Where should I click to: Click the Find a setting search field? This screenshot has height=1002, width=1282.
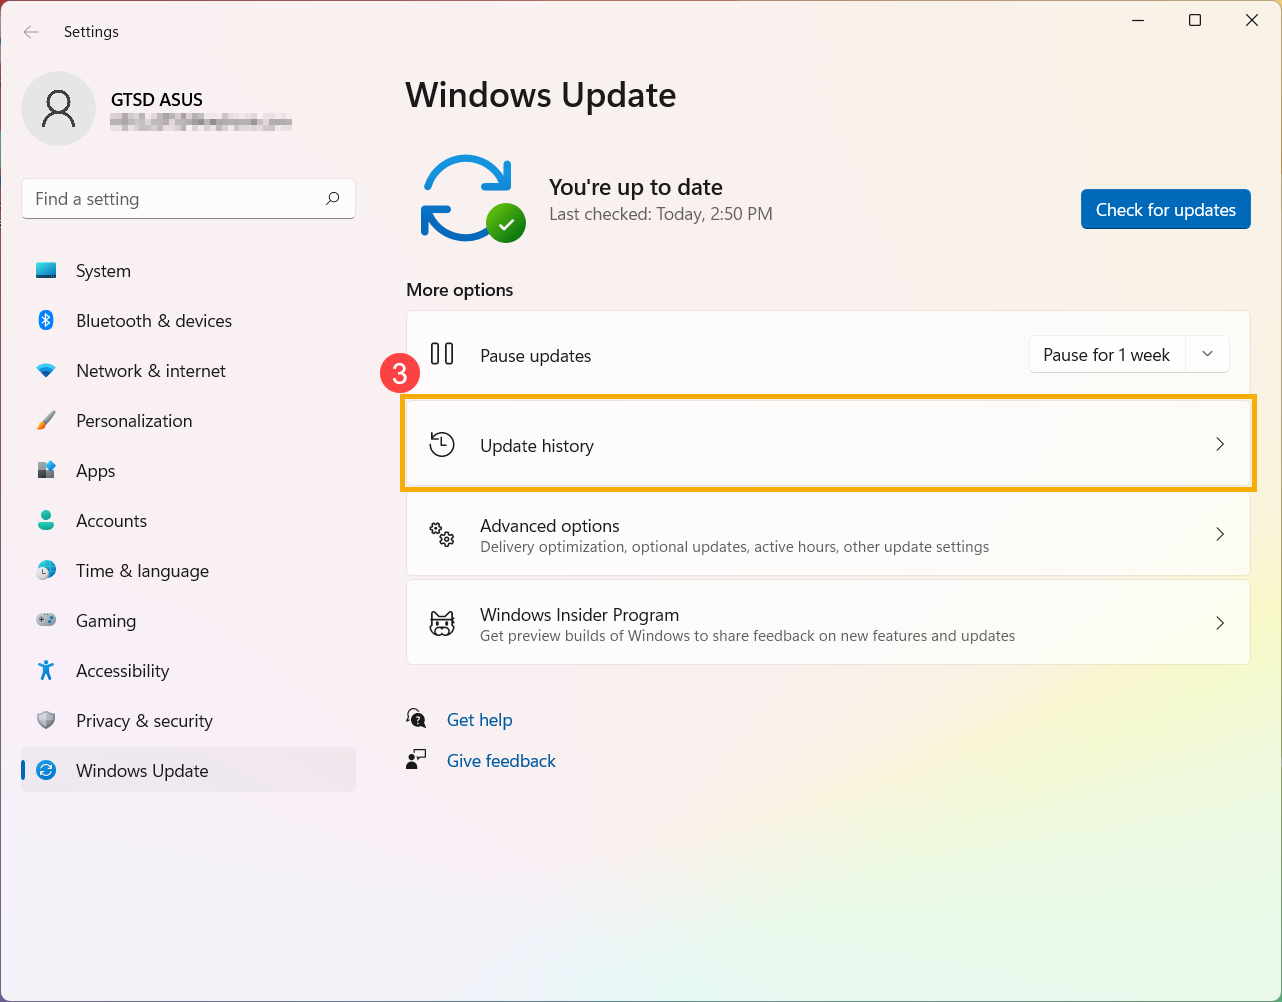[188, 199]
